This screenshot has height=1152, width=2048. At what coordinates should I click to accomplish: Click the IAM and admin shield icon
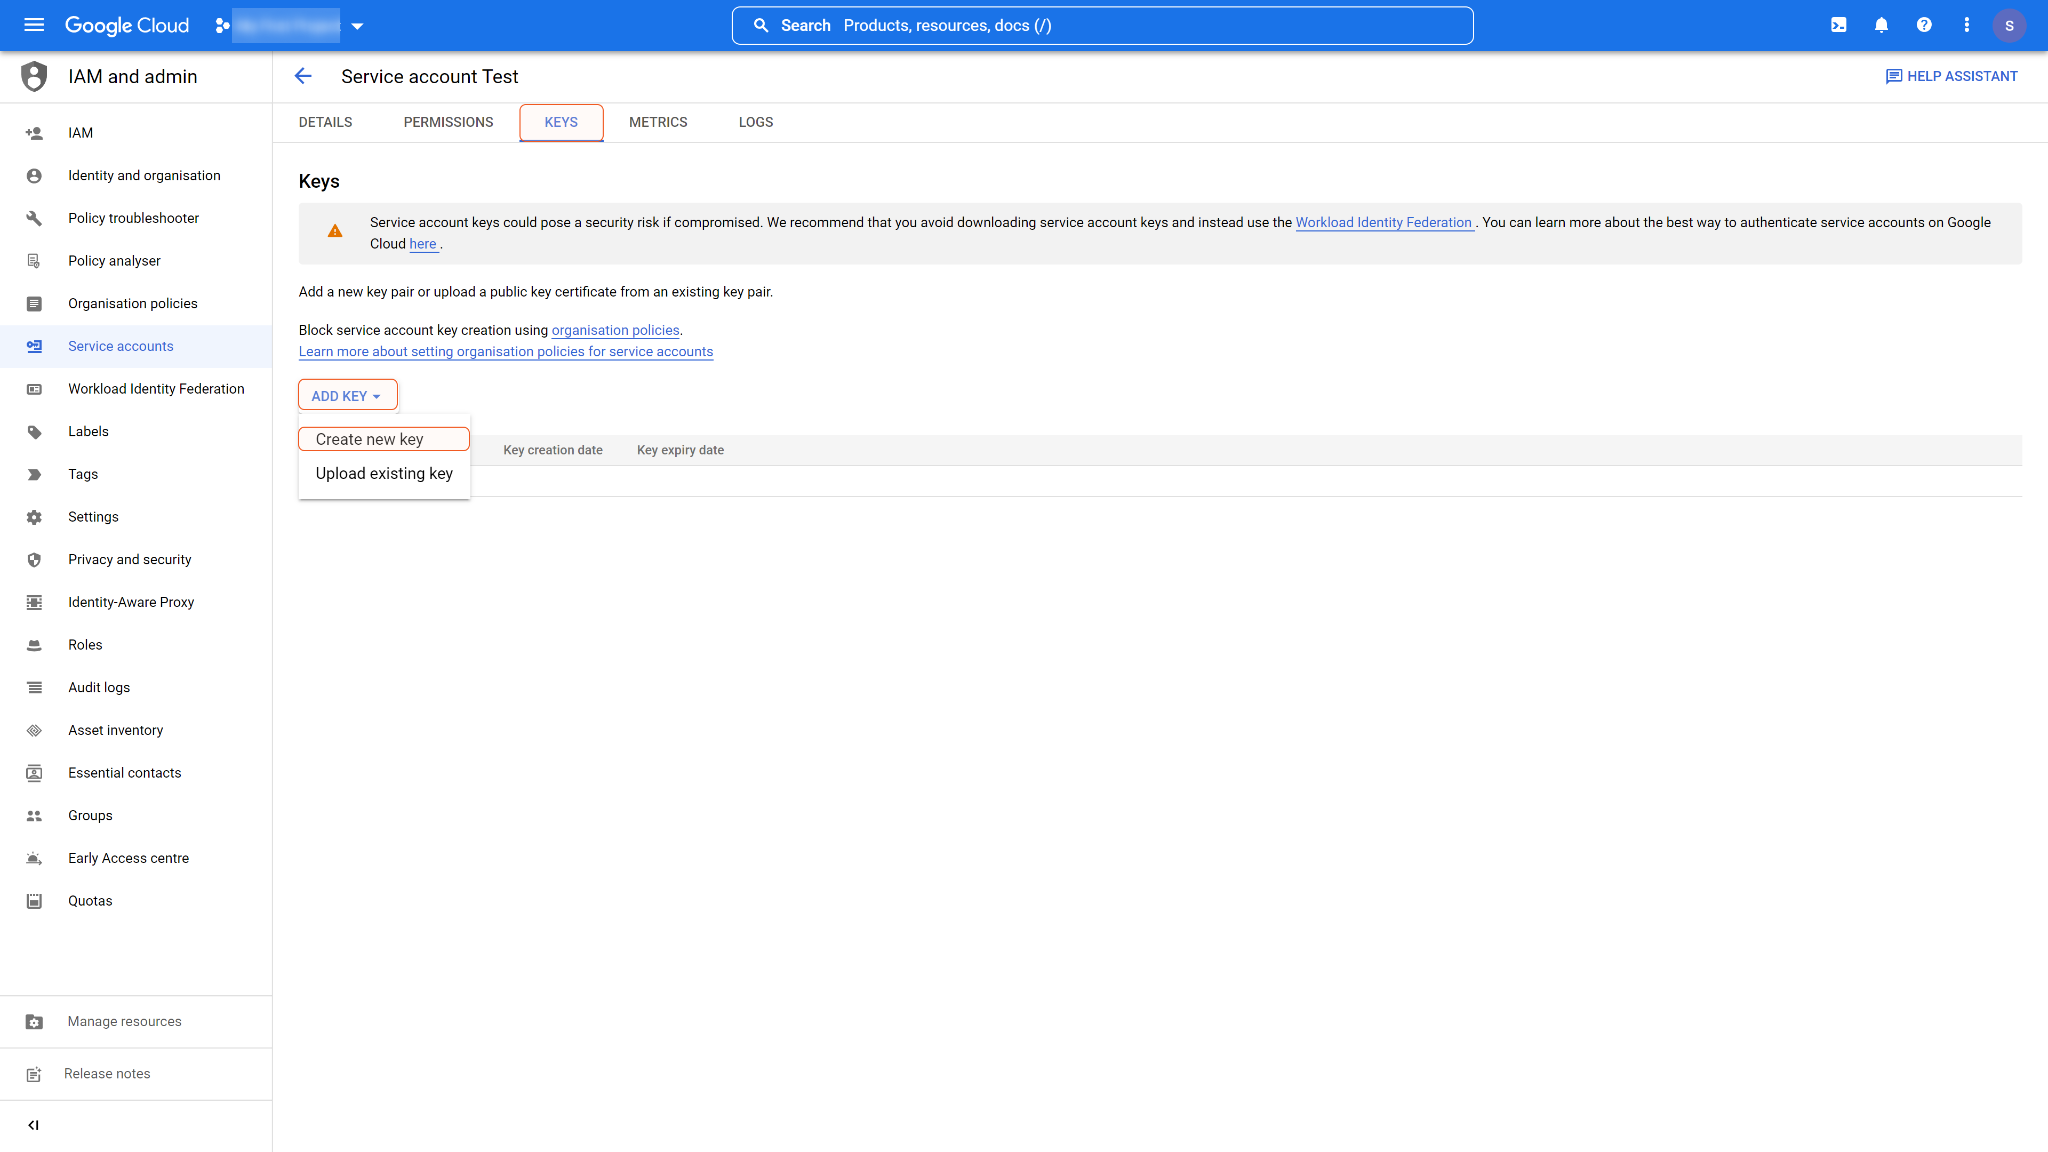click(x=34, y=76)
